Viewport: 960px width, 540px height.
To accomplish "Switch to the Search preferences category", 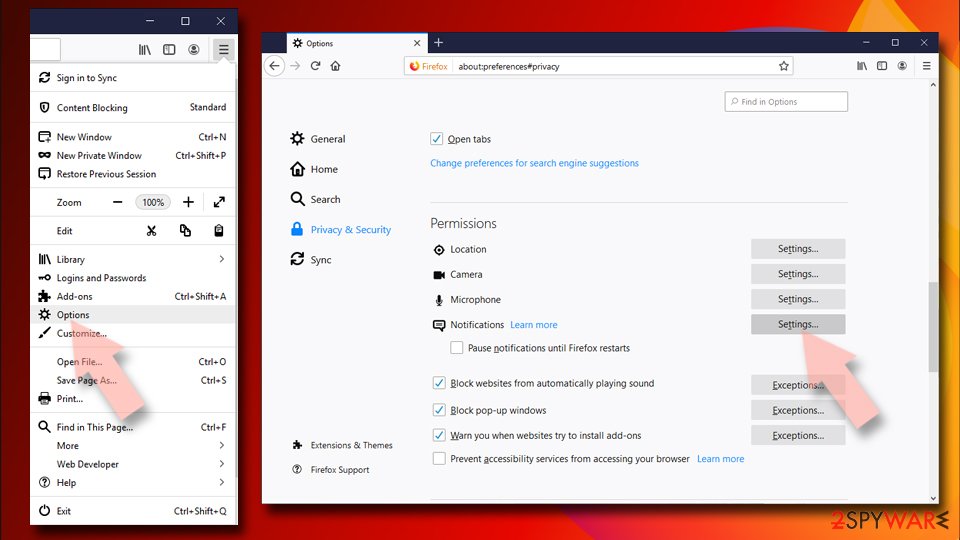I will [315, 199].
